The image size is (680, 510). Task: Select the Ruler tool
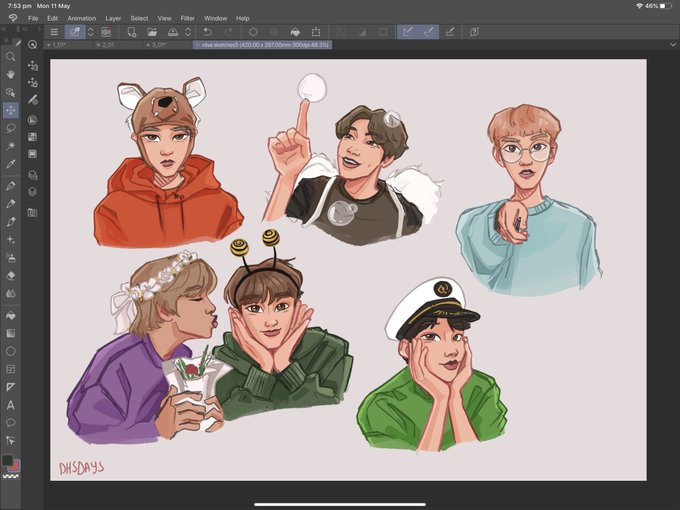point(10,387)
